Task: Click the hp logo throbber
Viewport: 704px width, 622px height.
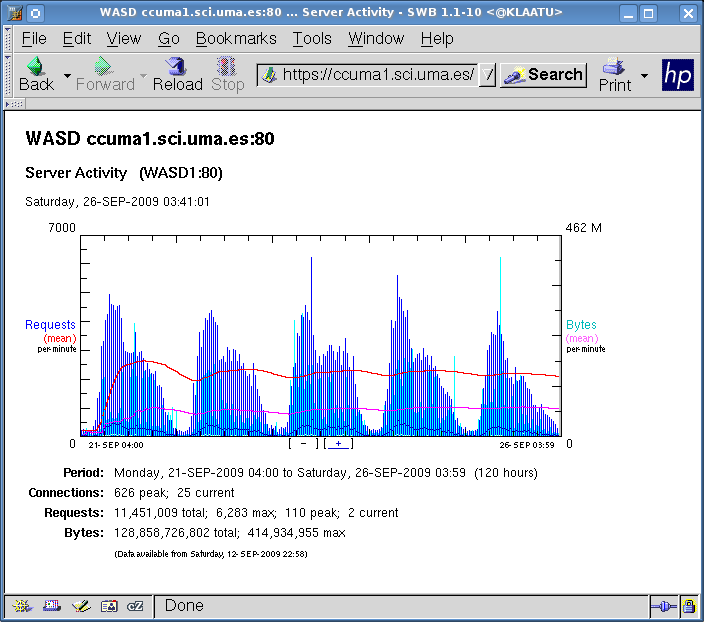Action: pyautogui.click(x=678, y=75)
